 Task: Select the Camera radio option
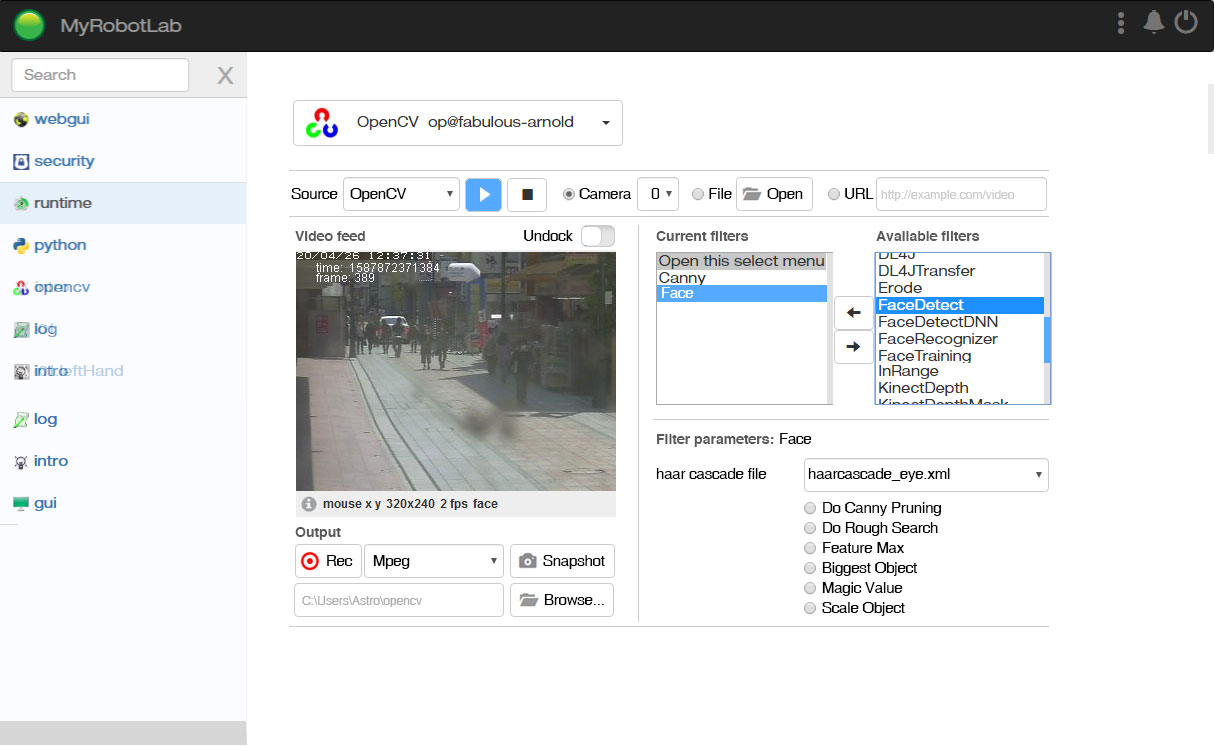pyautogui.click(x=569, y=194)
